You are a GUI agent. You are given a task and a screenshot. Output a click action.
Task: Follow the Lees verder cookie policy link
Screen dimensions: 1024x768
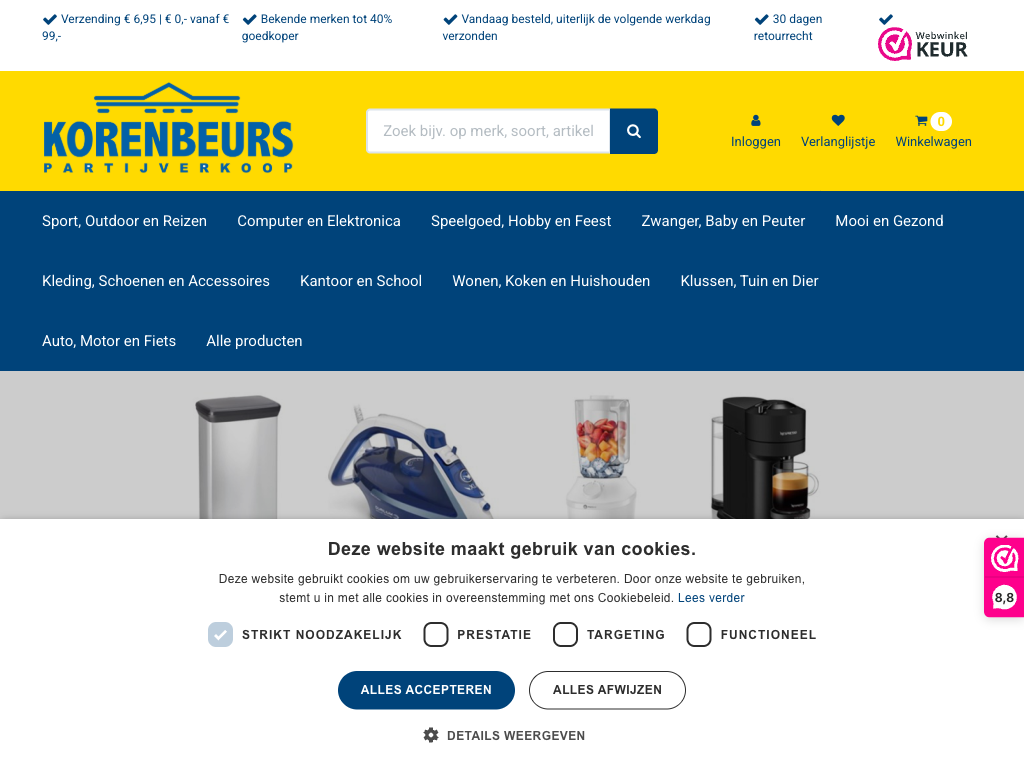[711, 598]
